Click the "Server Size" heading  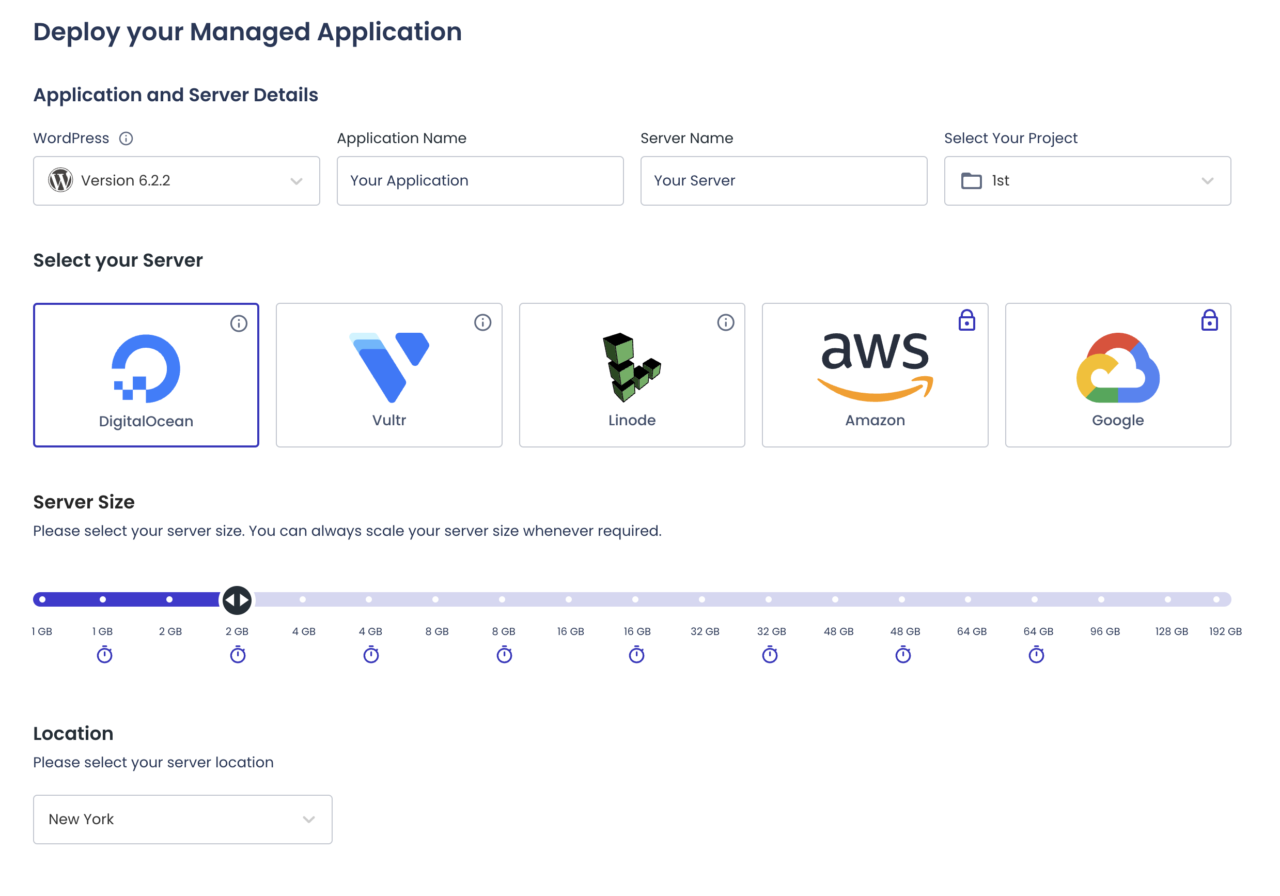[84, 502]
